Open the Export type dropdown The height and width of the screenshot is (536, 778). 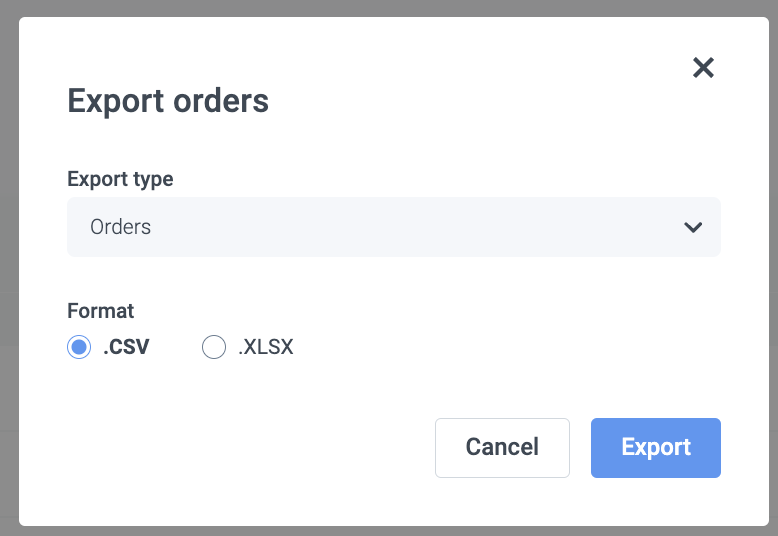pos(393,227)
